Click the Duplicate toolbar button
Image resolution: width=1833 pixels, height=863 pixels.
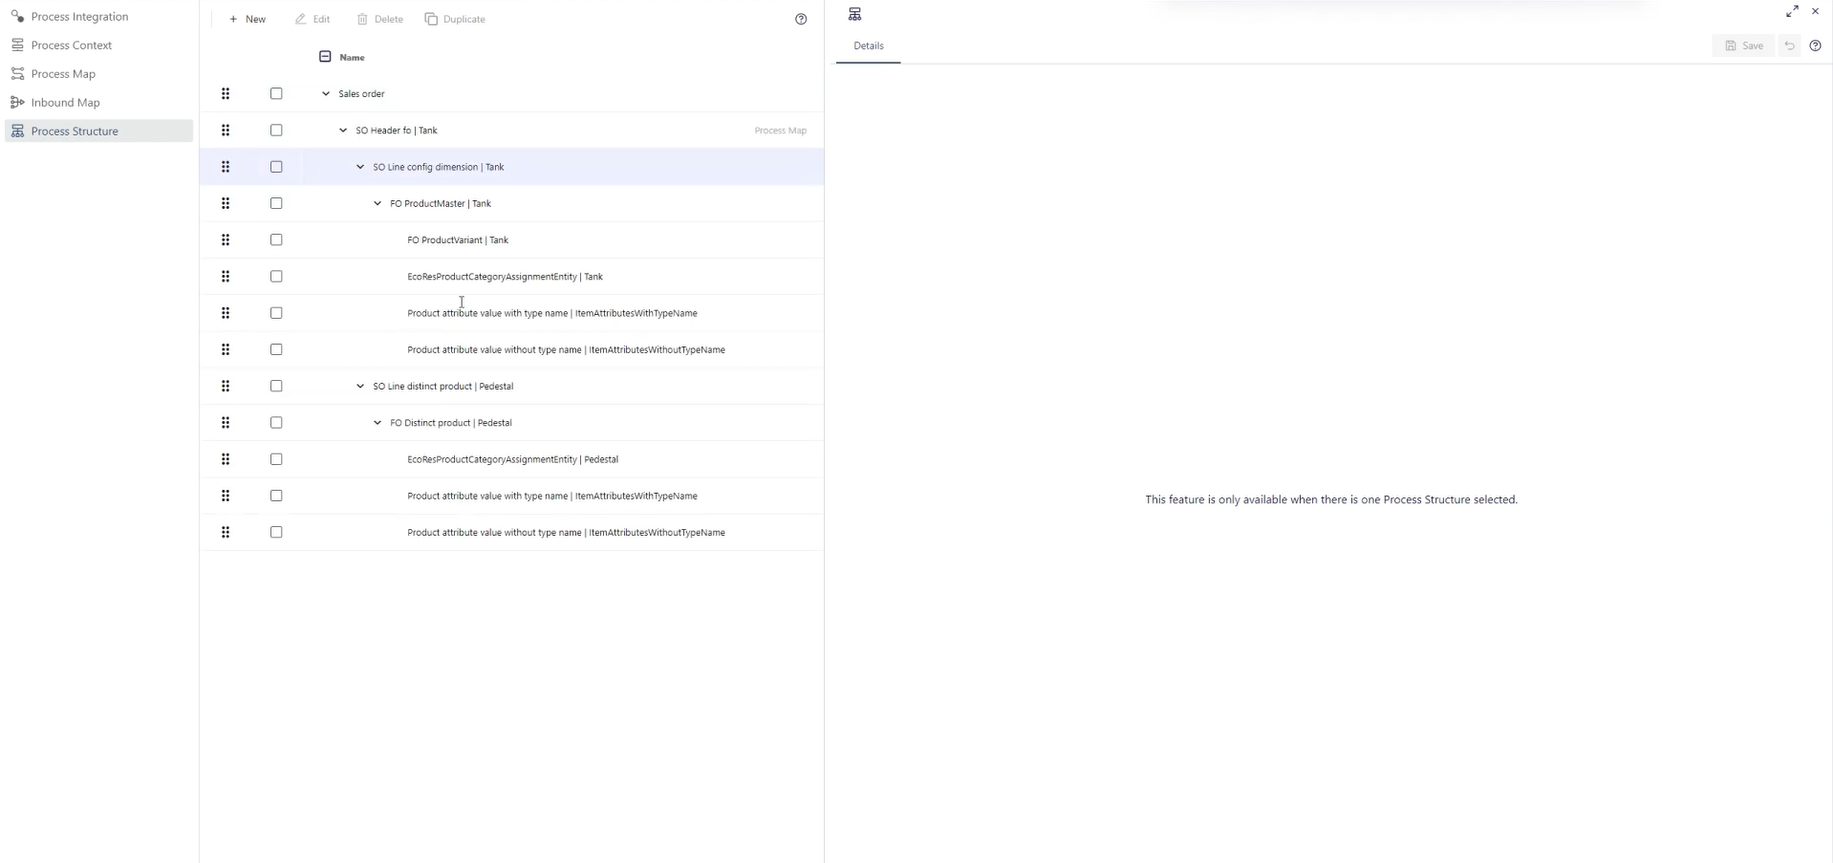coord(455,19)
